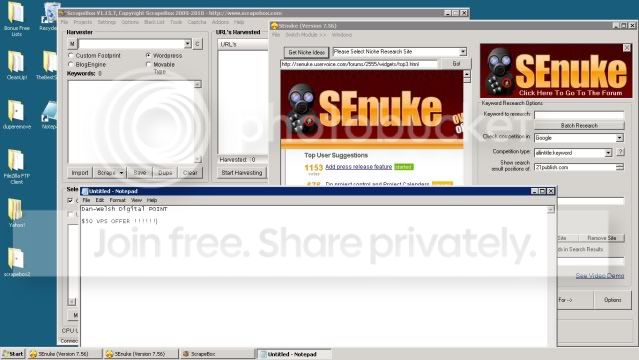Click the Import button in ScrapeBox

pyautogui.click(x=80, y=173)
